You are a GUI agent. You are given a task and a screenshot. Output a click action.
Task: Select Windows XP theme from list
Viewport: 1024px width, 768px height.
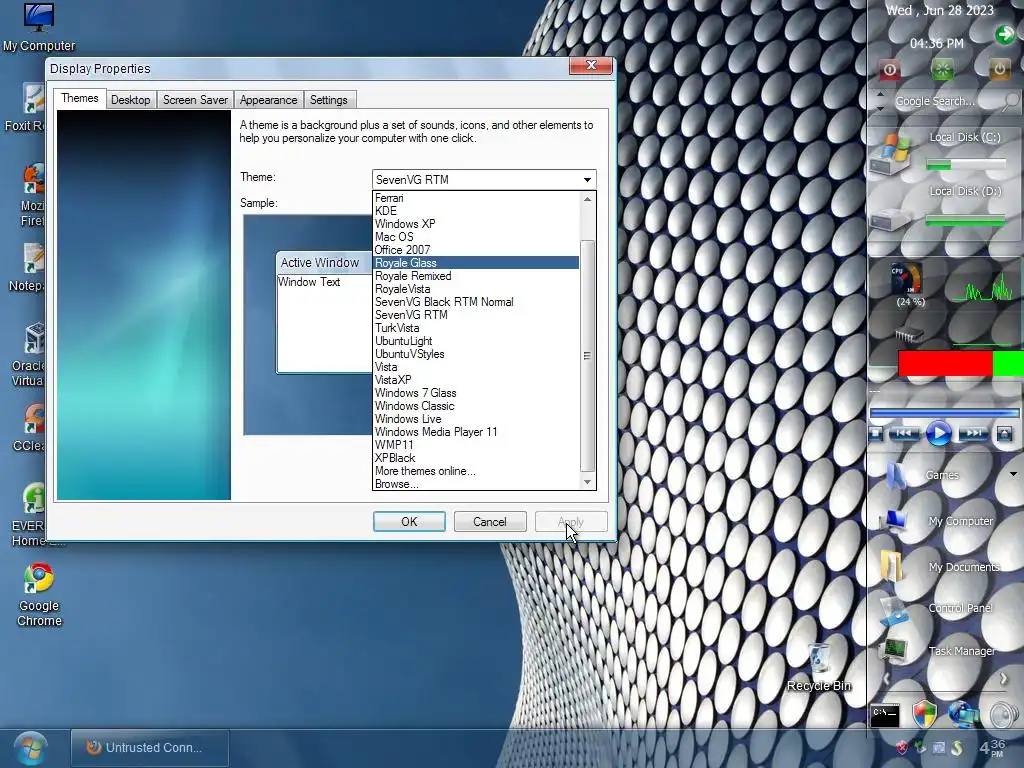476,223
